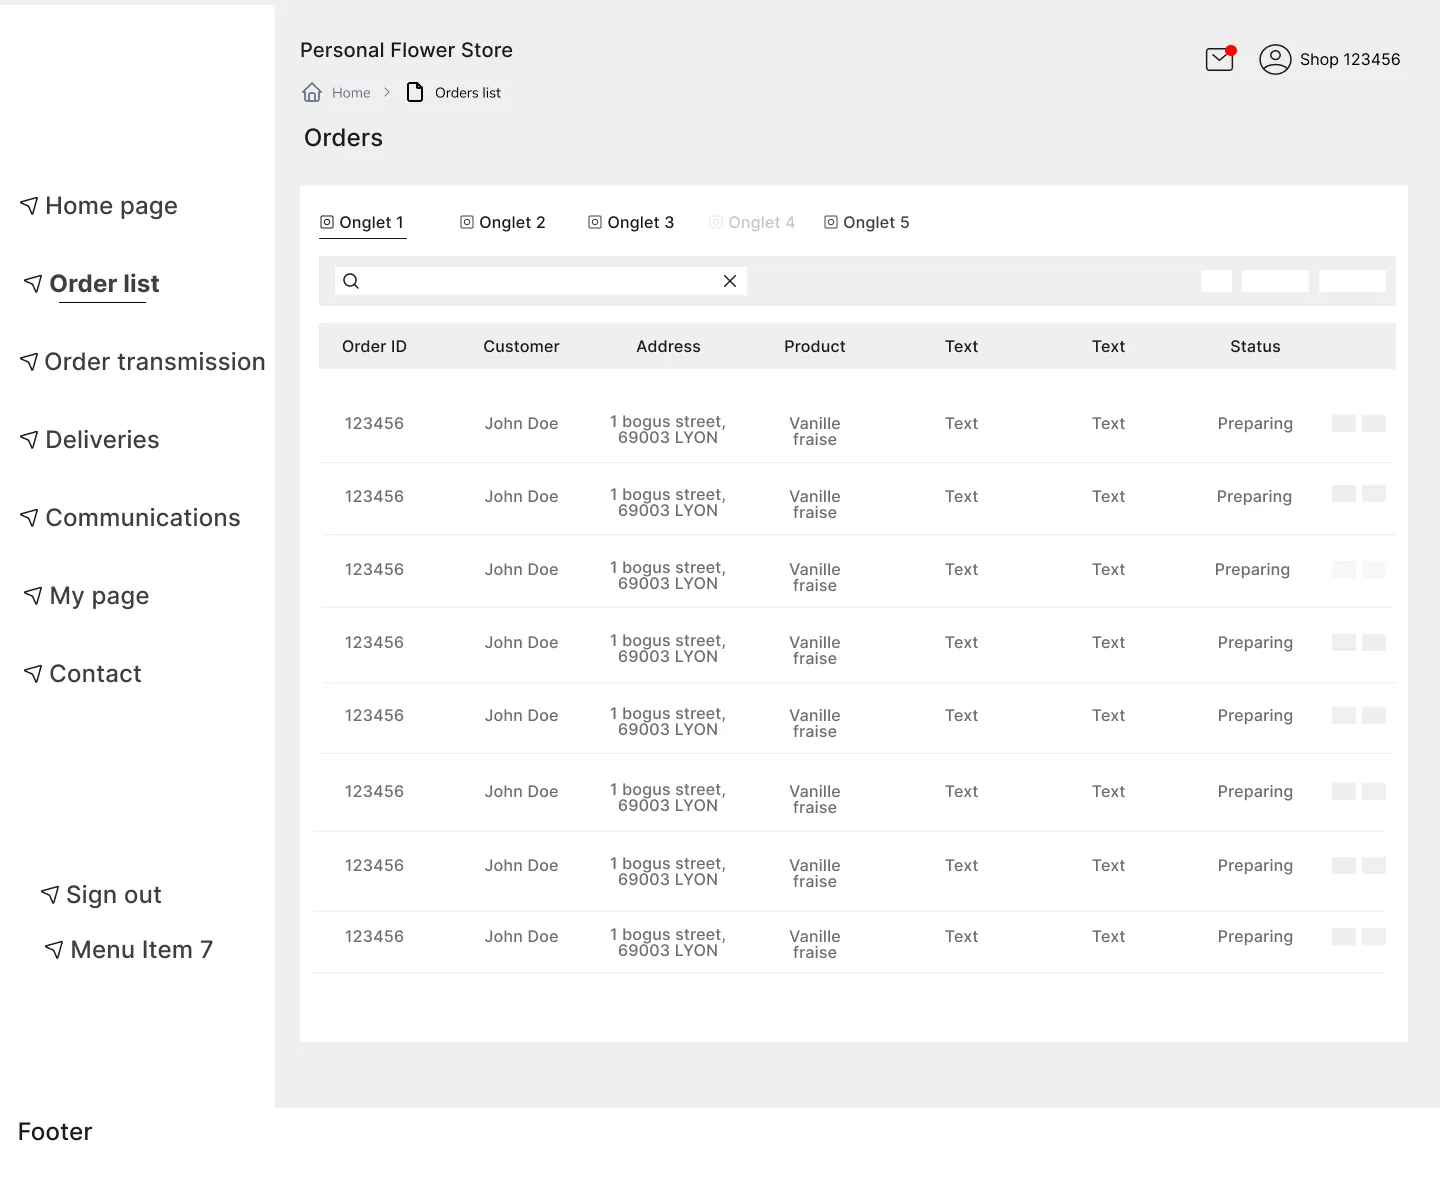1440x1180 pixels.
Task: Click the arrow icon beside Home page
Action: pos(30,206)
